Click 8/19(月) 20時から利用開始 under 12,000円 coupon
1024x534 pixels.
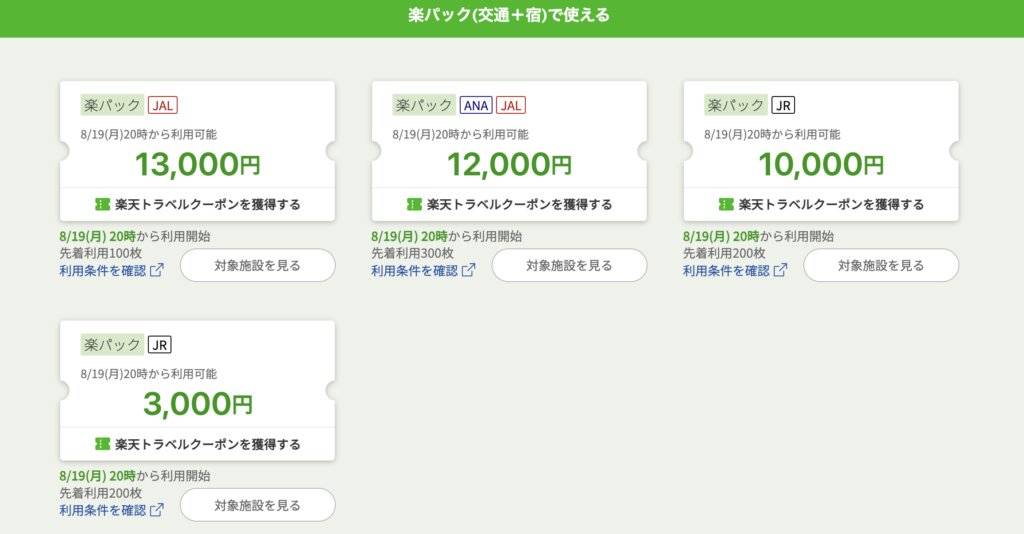tap(447, 236)
